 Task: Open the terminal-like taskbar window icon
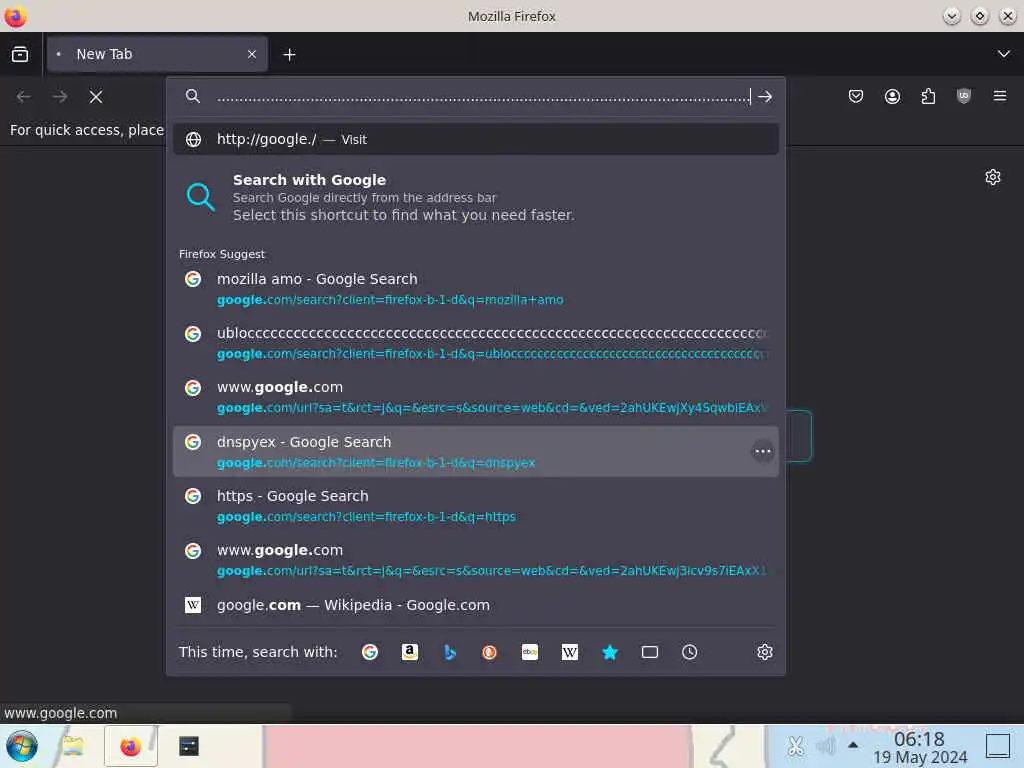pos(189,746)
